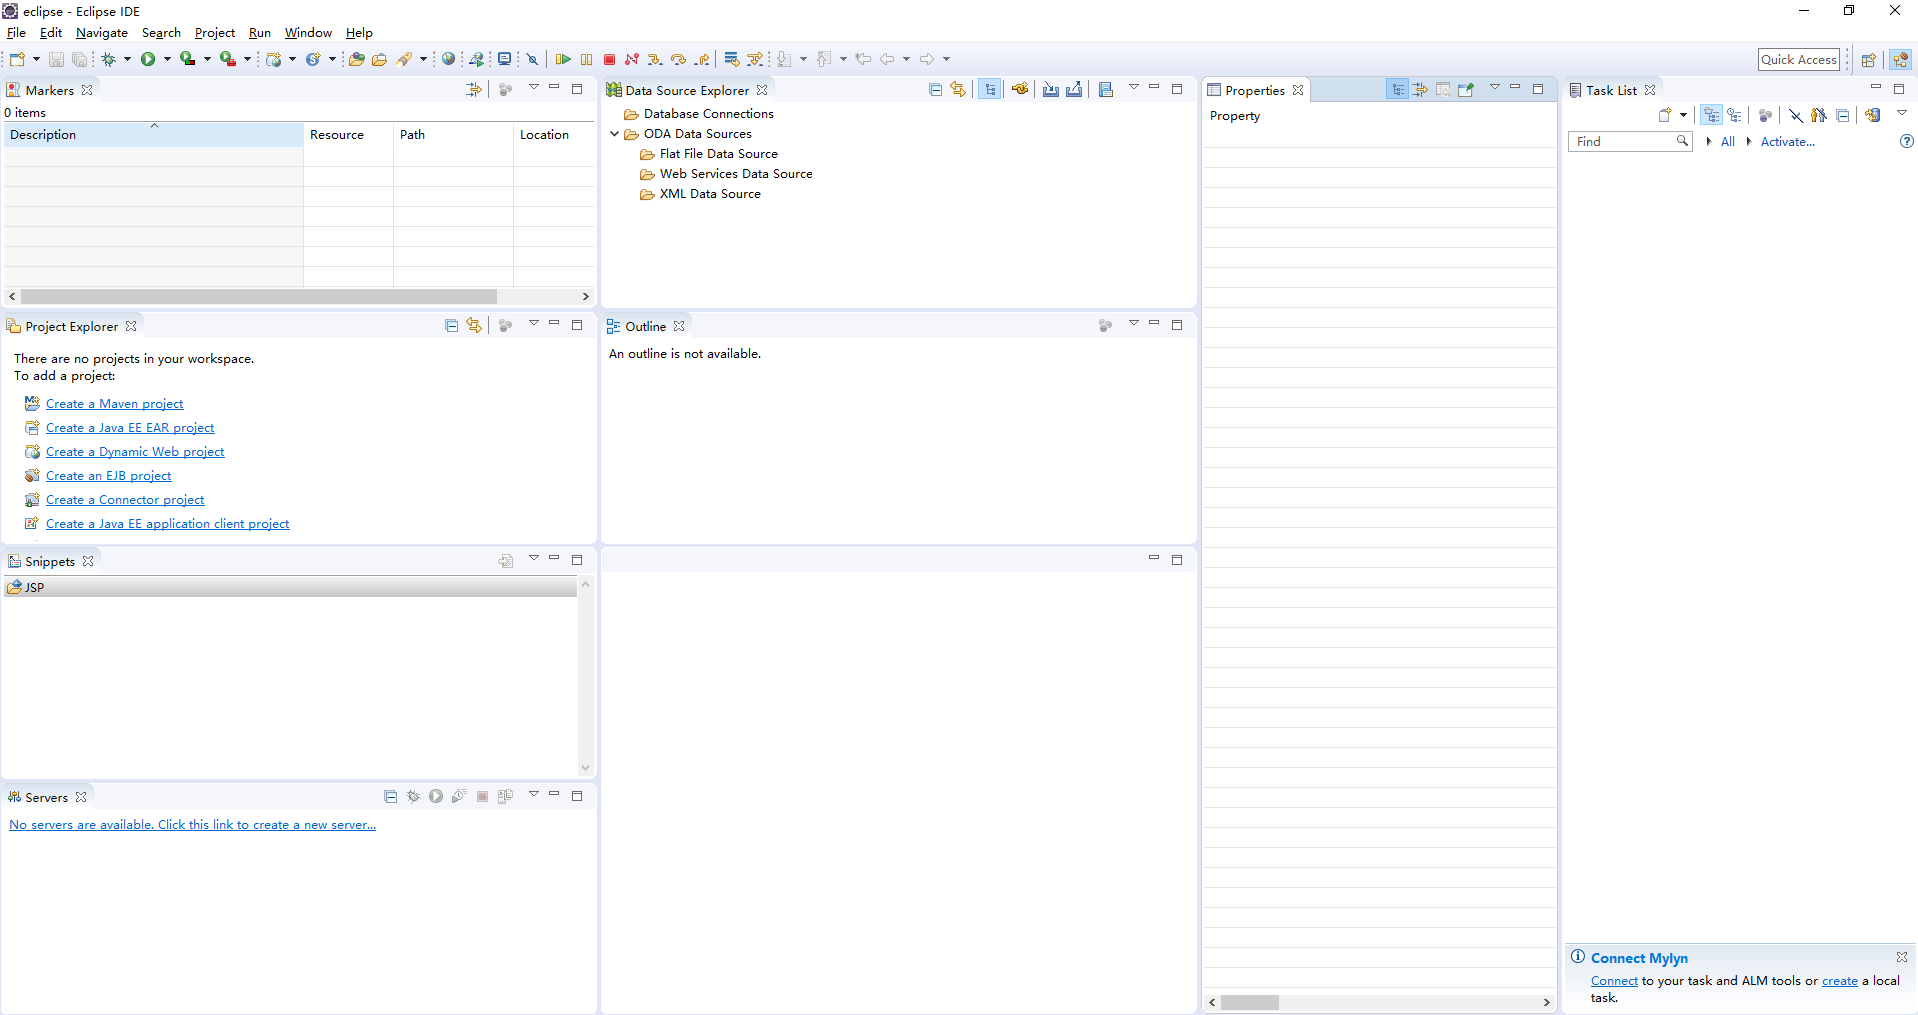Click the Quick Access field

pos(1799,60)
